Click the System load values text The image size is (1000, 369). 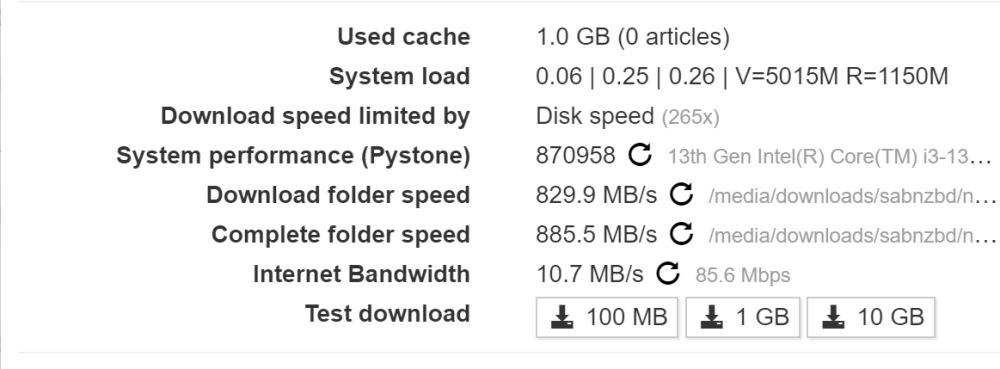[742, 76]
